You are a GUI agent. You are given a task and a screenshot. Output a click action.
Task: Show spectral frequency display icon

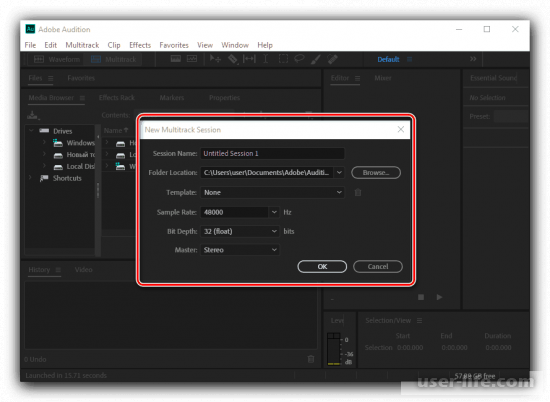[175, 59]
